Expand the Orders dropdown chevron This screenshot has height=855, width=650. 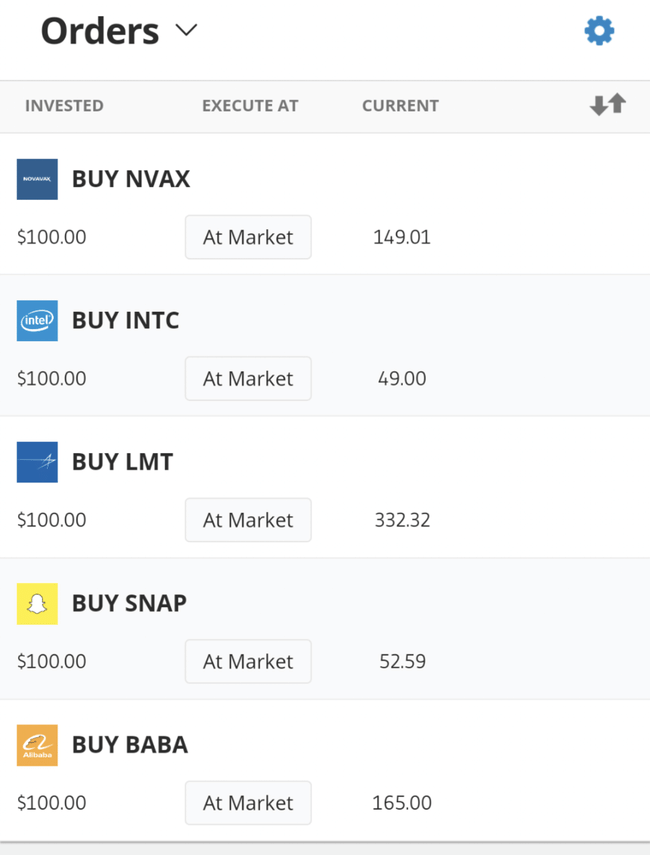[186, 31]
